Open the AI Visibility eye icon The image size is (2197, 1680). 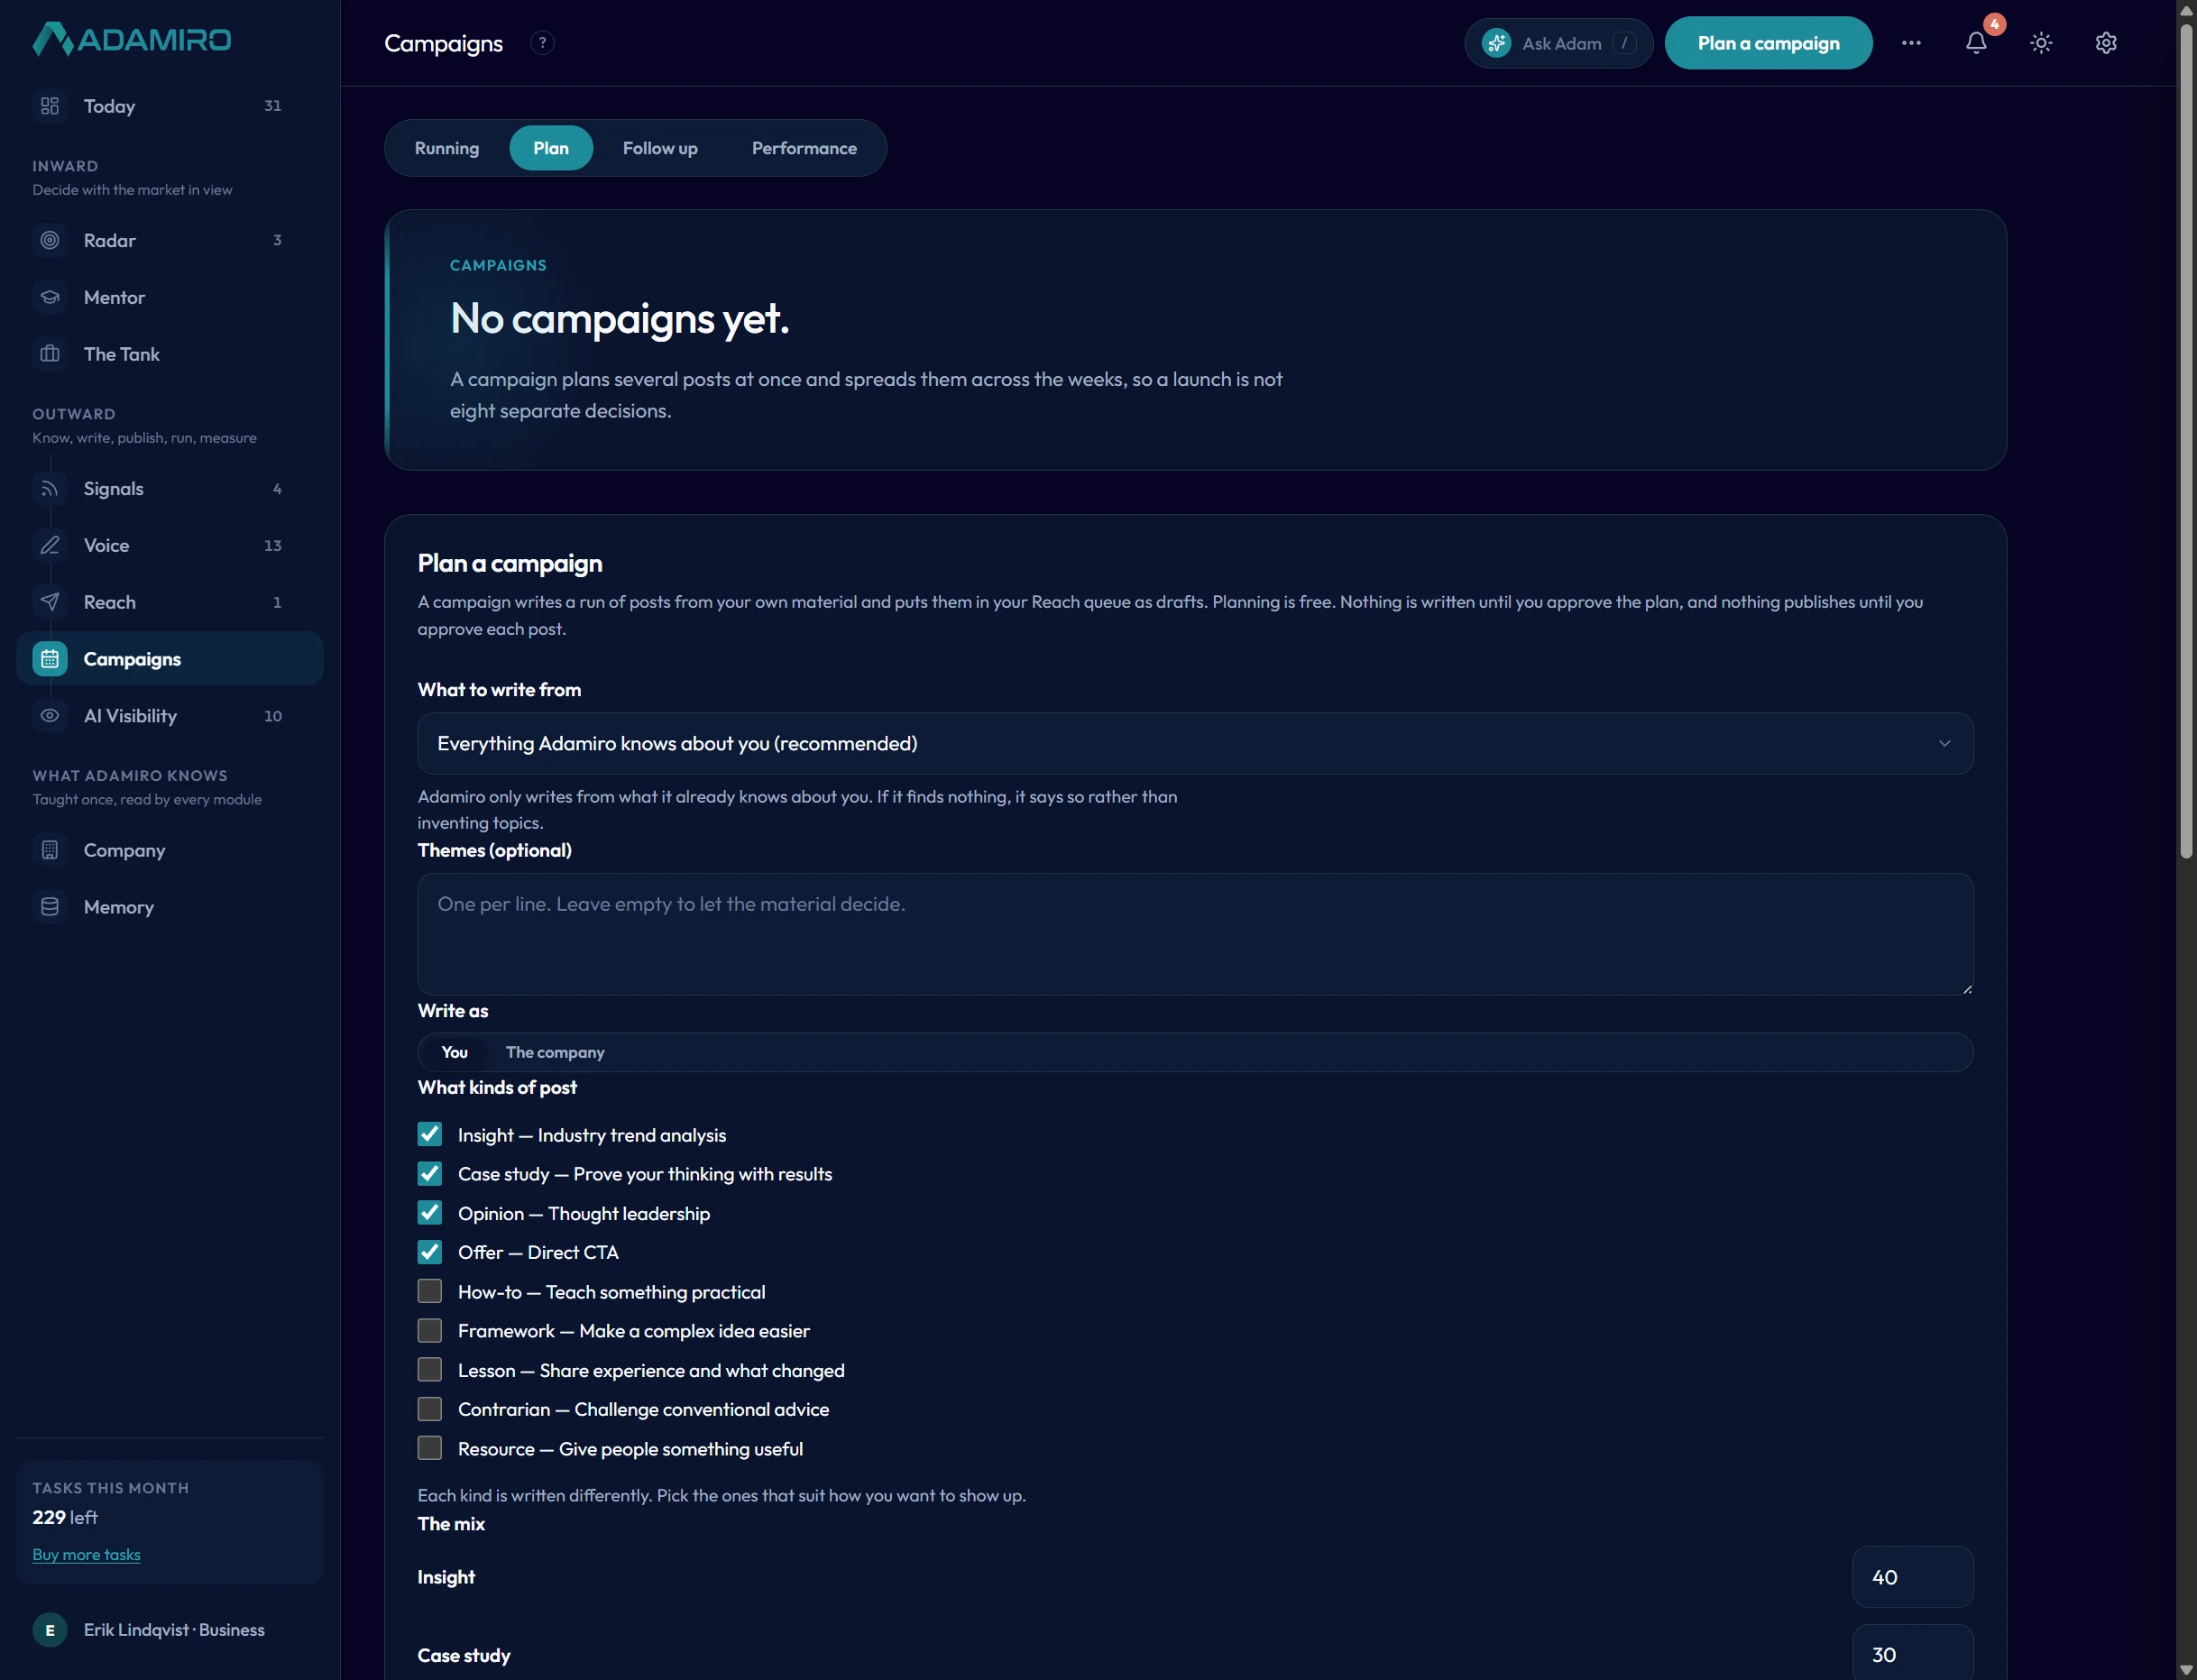pyautogui.click(x=50, y=716)
